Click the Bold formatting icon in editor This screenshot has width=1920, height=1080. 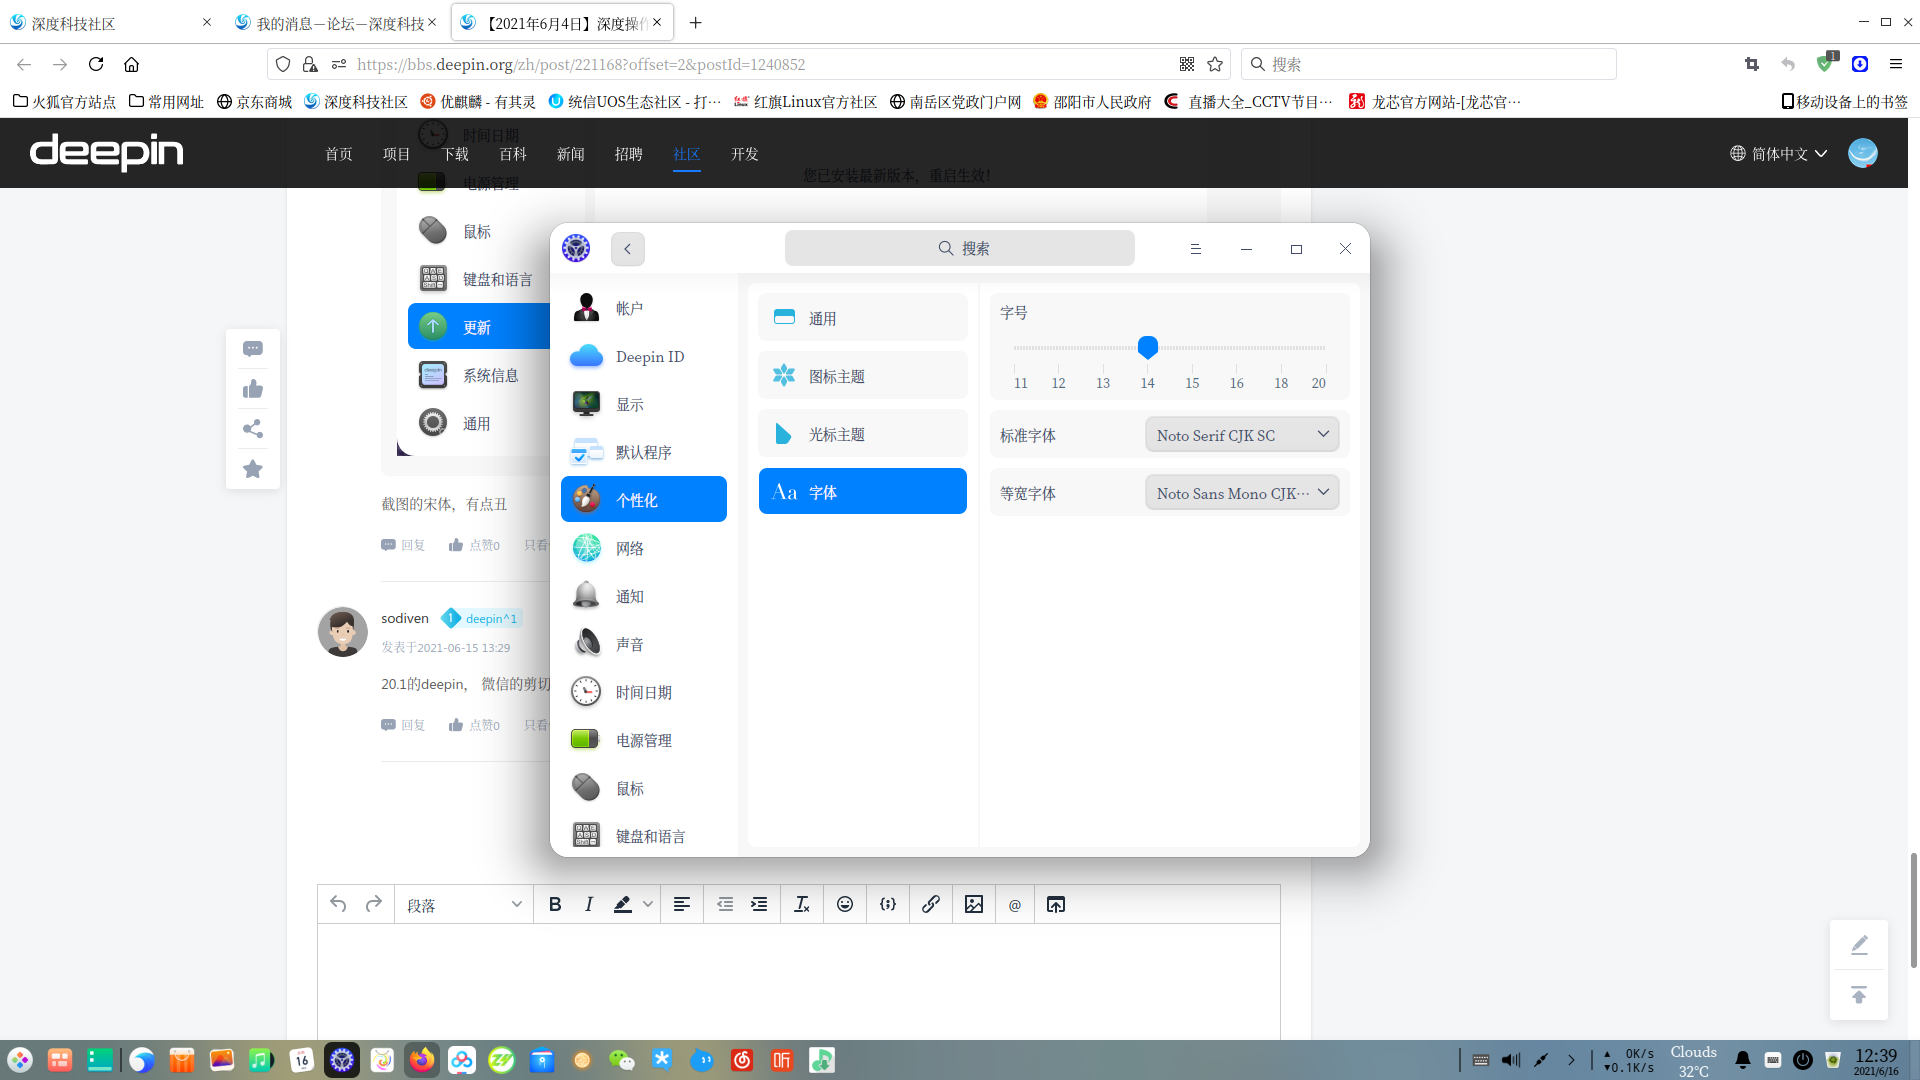point(555,904)
